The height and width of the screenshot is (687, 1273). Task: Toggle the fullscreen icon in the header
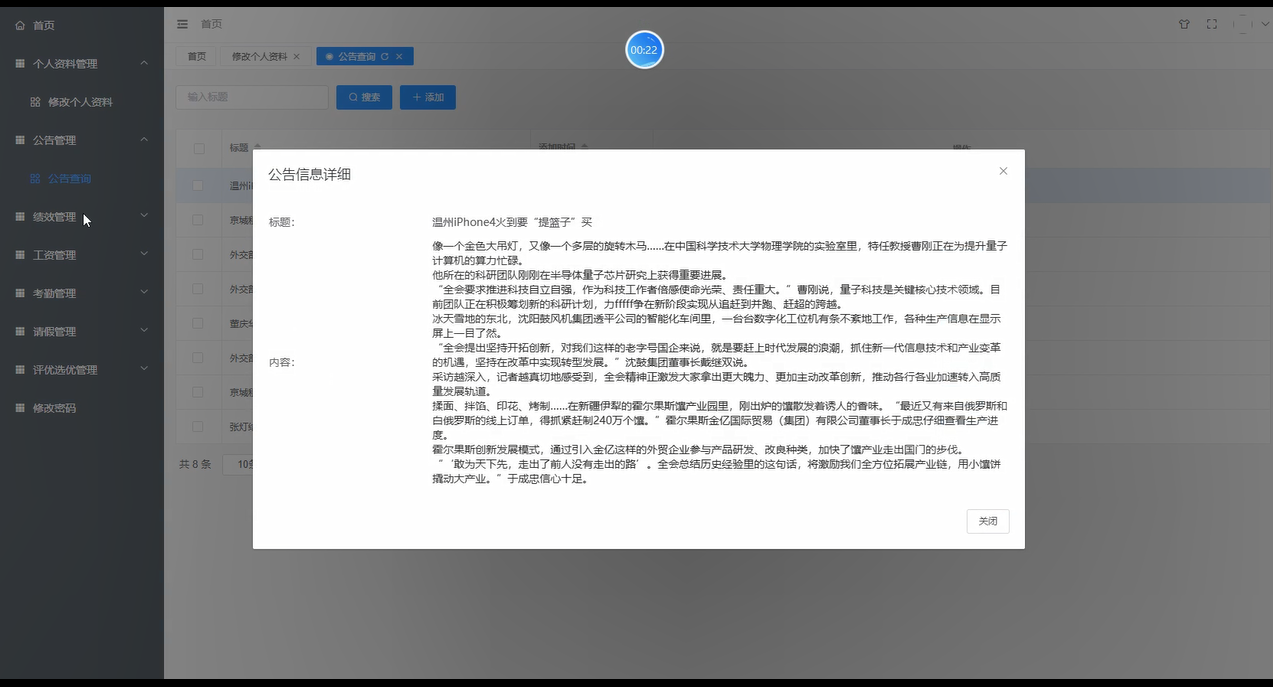[x=1212, y=24]
